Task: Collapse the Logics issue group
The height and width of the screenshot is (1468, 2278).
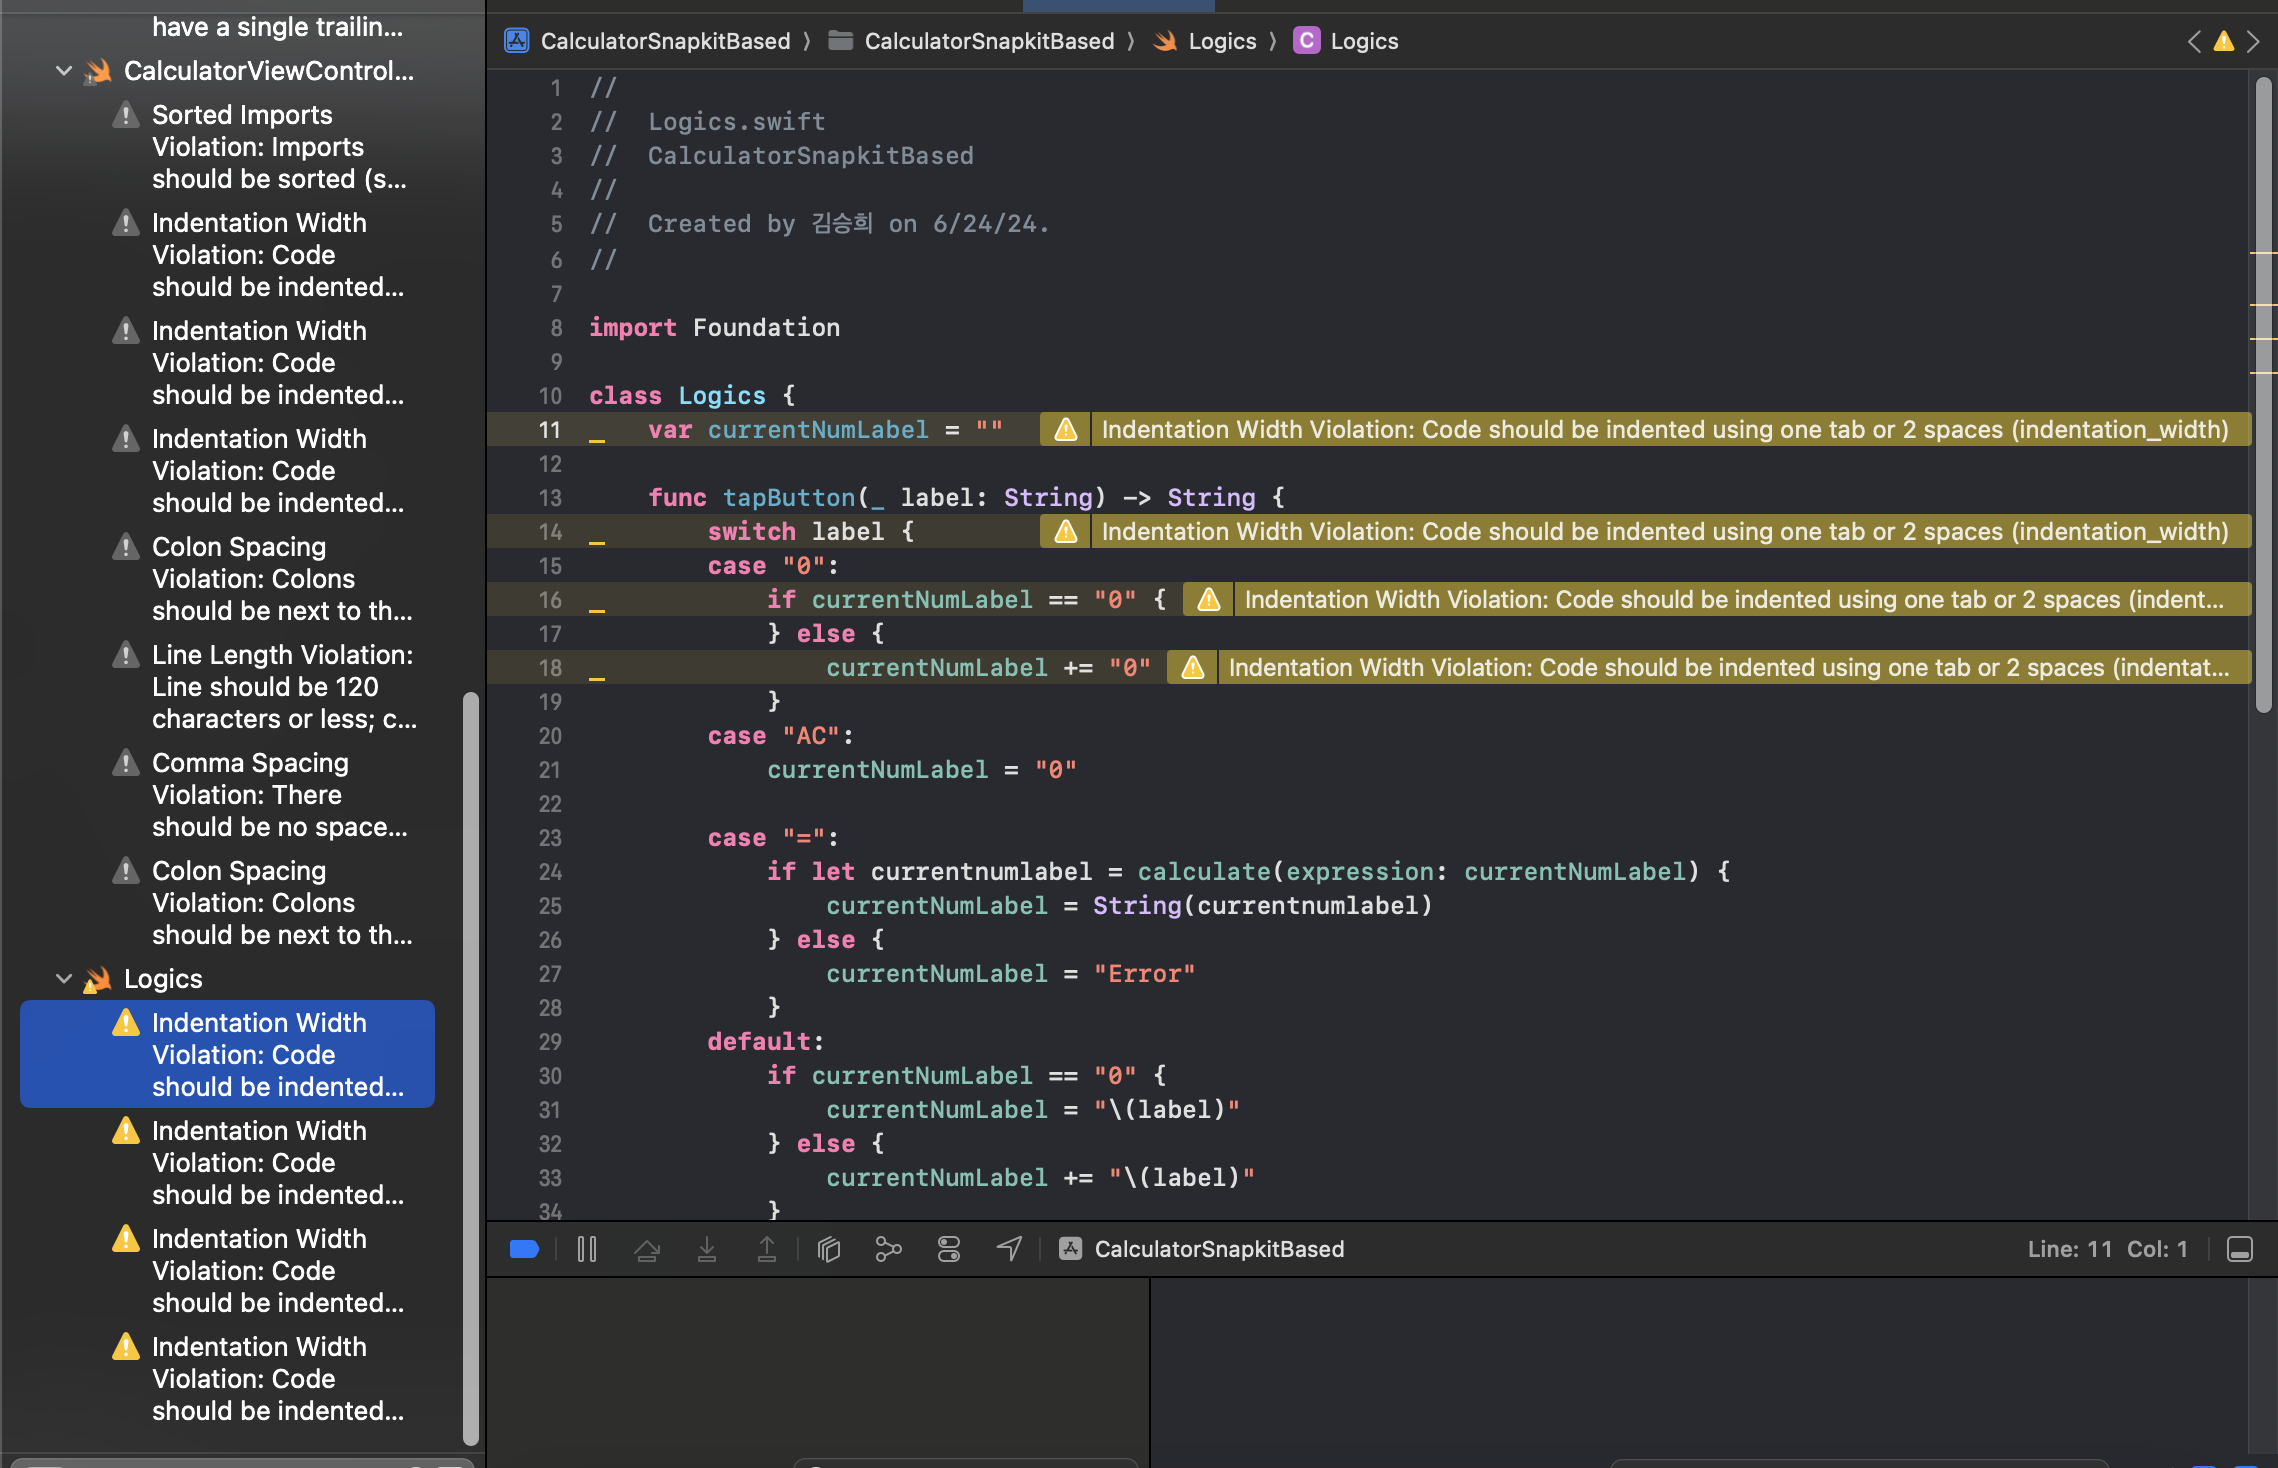Action: point(64,979)
